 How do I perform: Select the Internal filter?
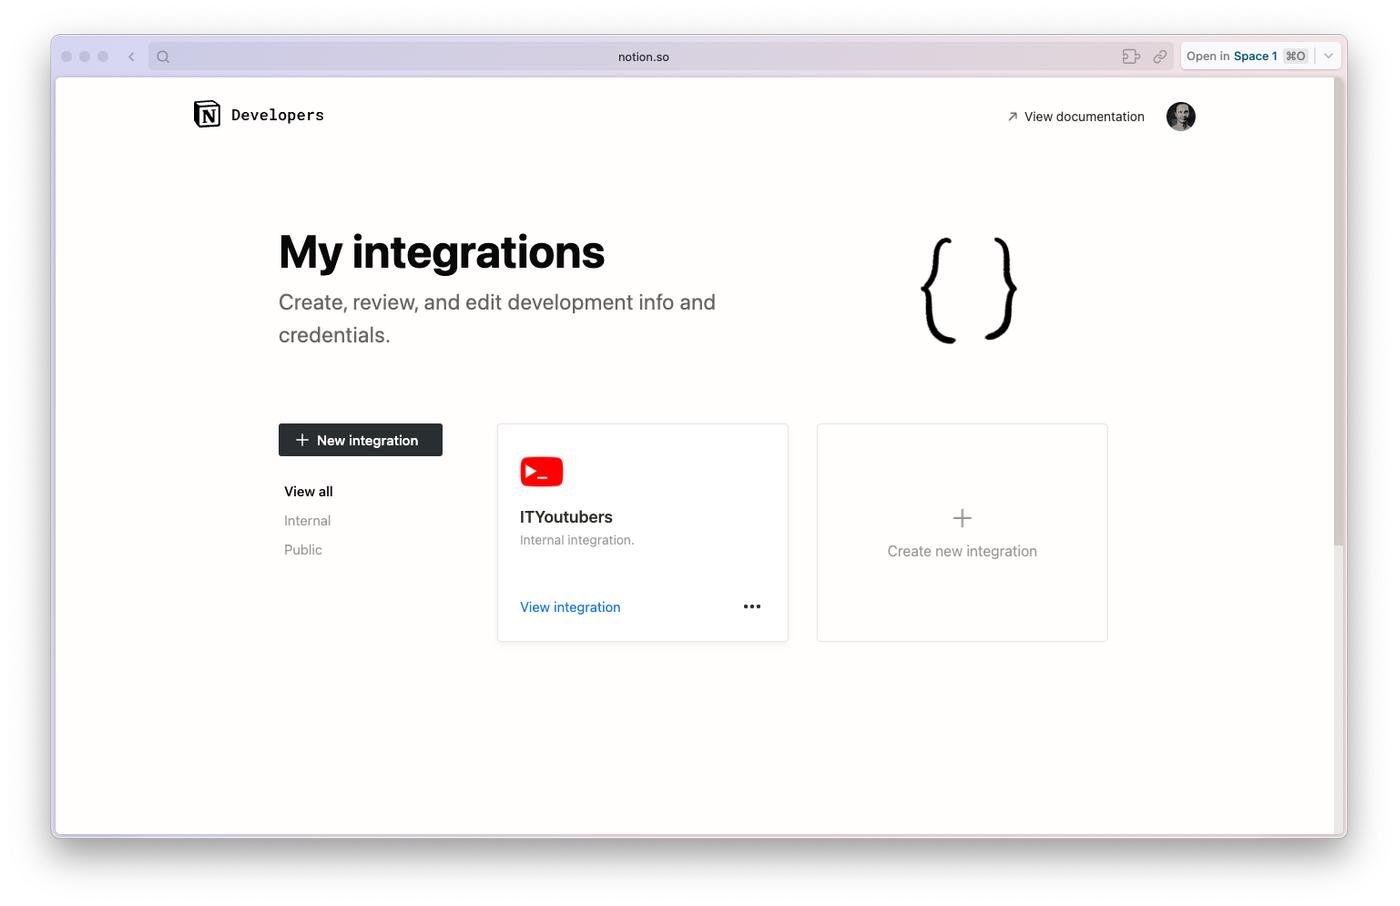tap(307, 521)
